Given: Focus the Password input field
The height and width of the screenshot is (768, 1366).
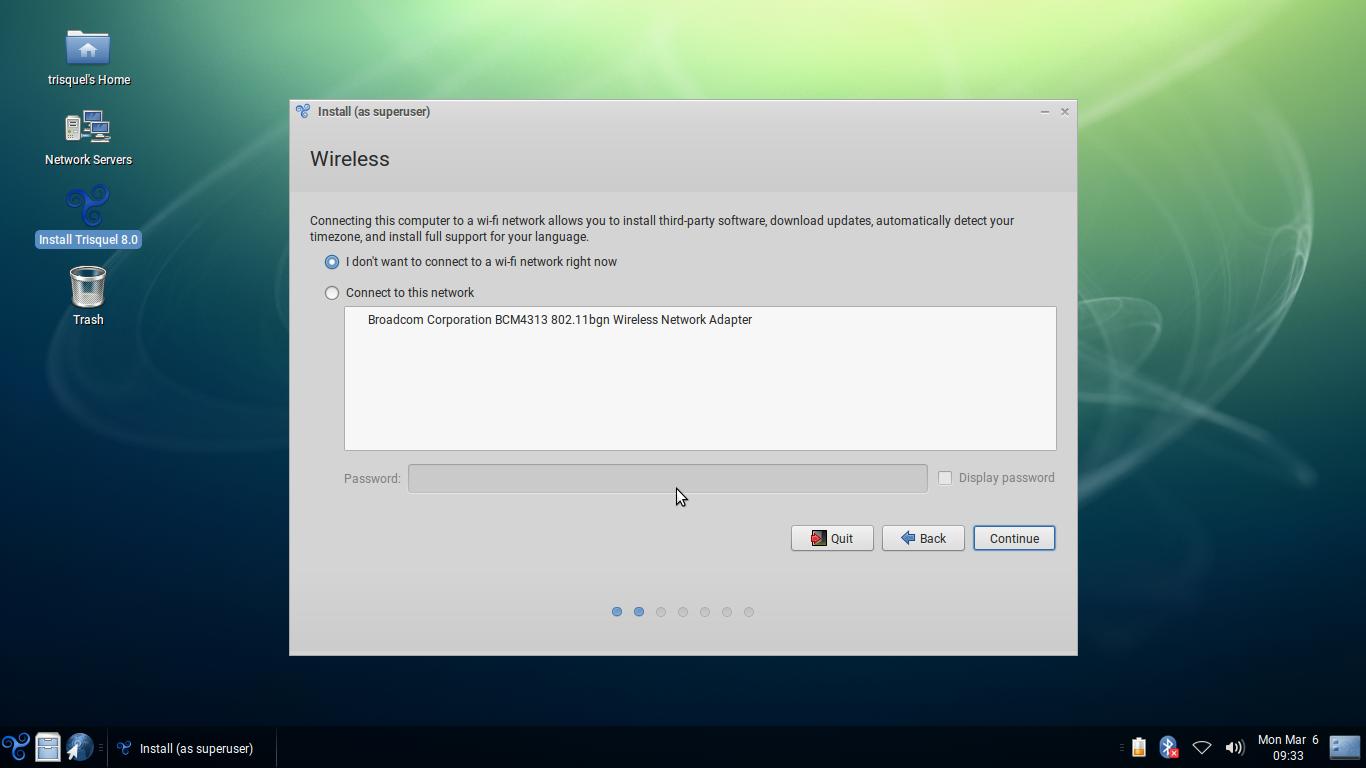Looking at the screenshot, I should pos(668,478).
